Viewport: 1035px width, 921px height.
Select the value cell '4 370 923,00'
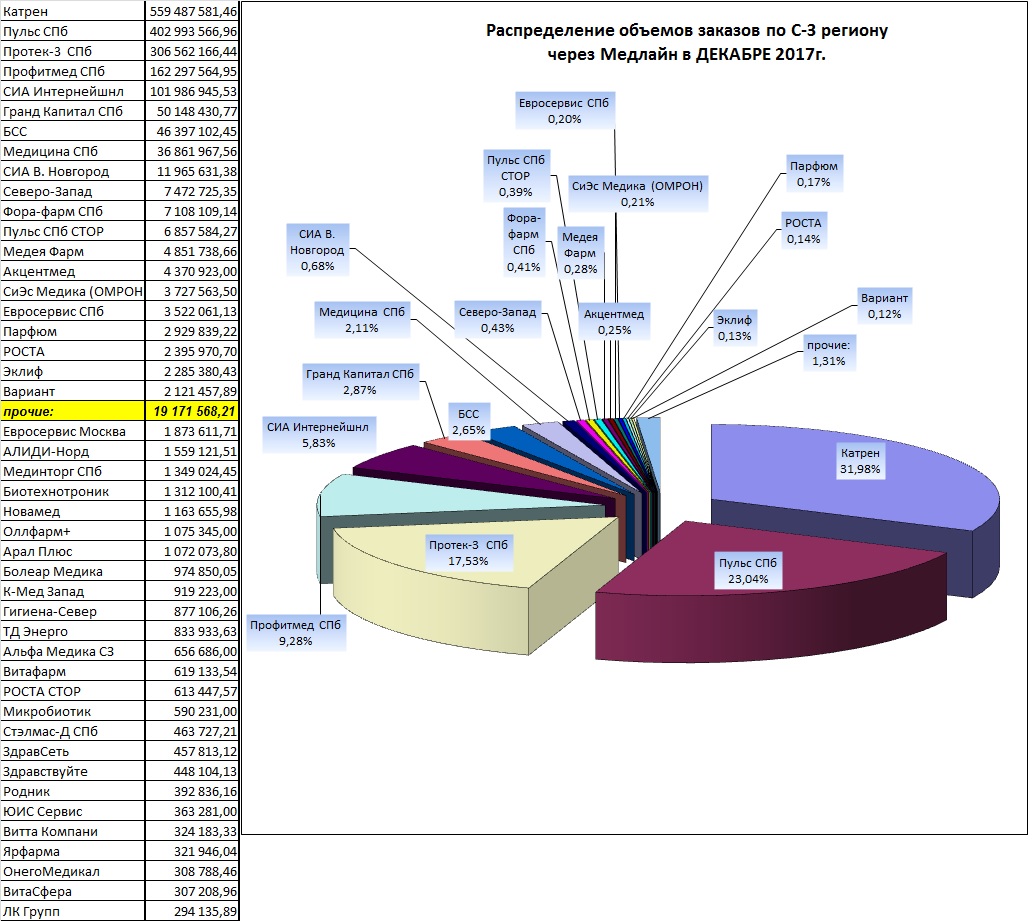pyautogui.click(x=192, y=271)
